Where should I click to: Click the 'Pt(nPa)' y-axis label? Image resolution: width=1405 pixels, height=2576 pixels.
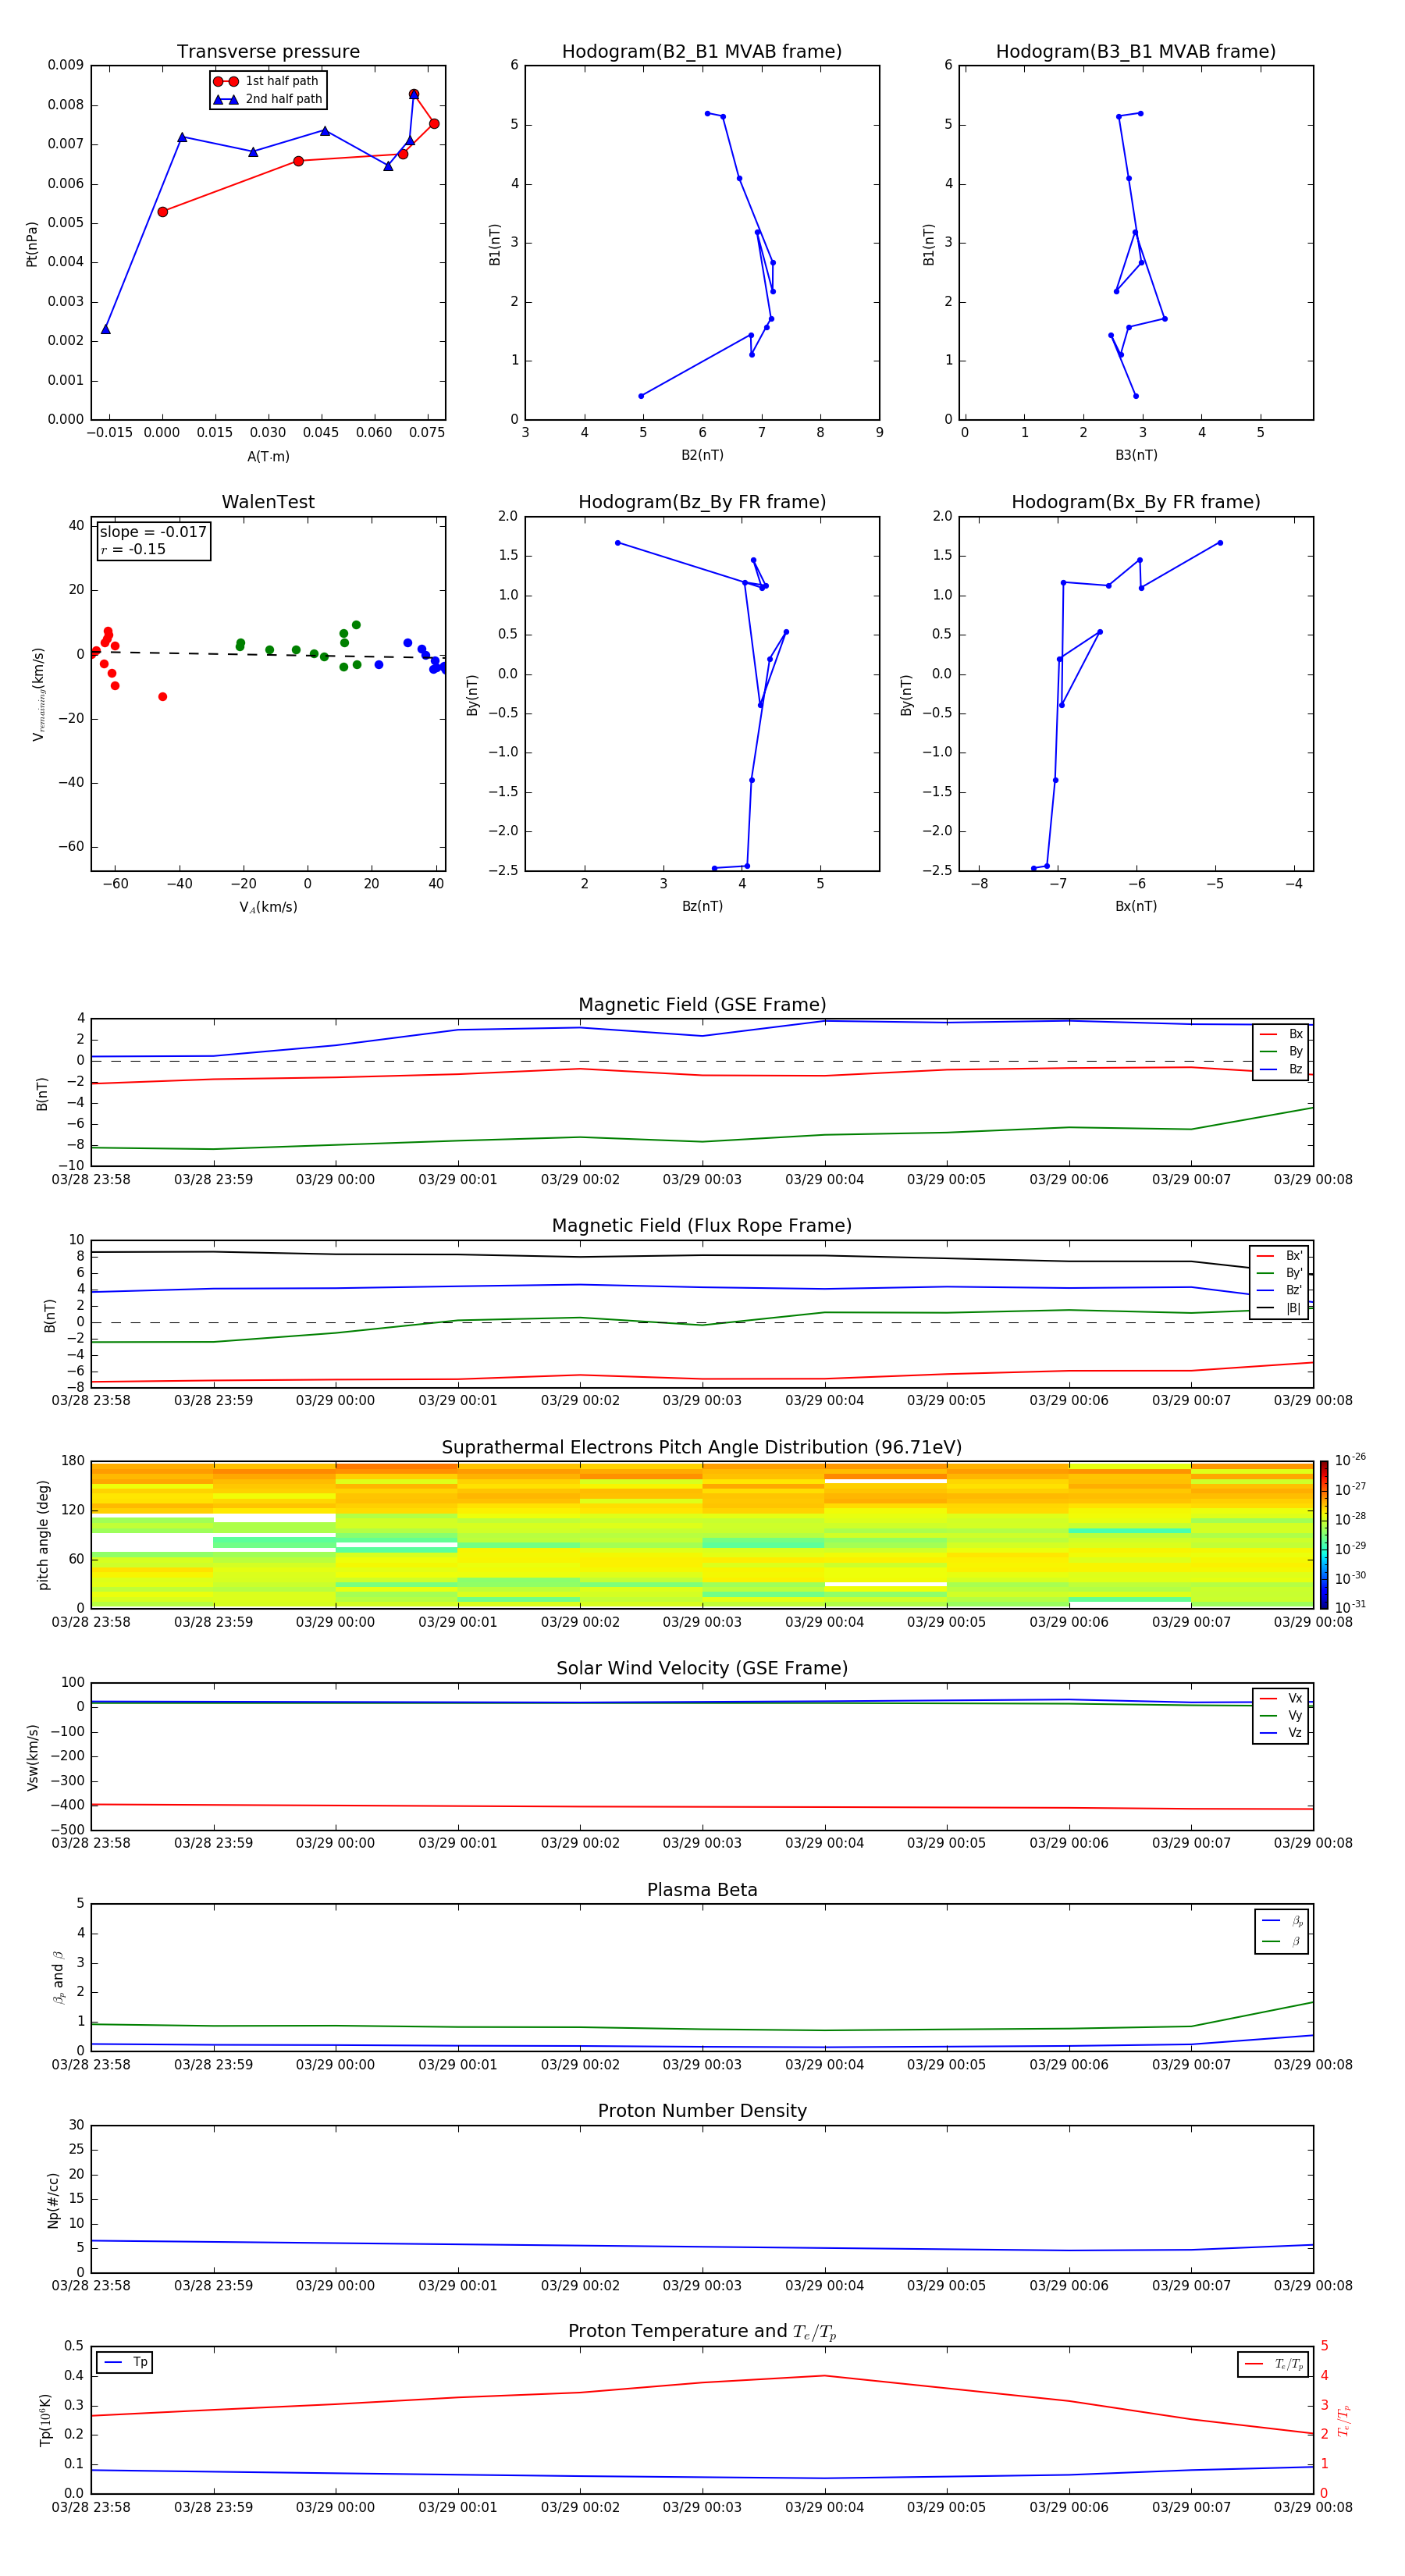tap(32, 244)
